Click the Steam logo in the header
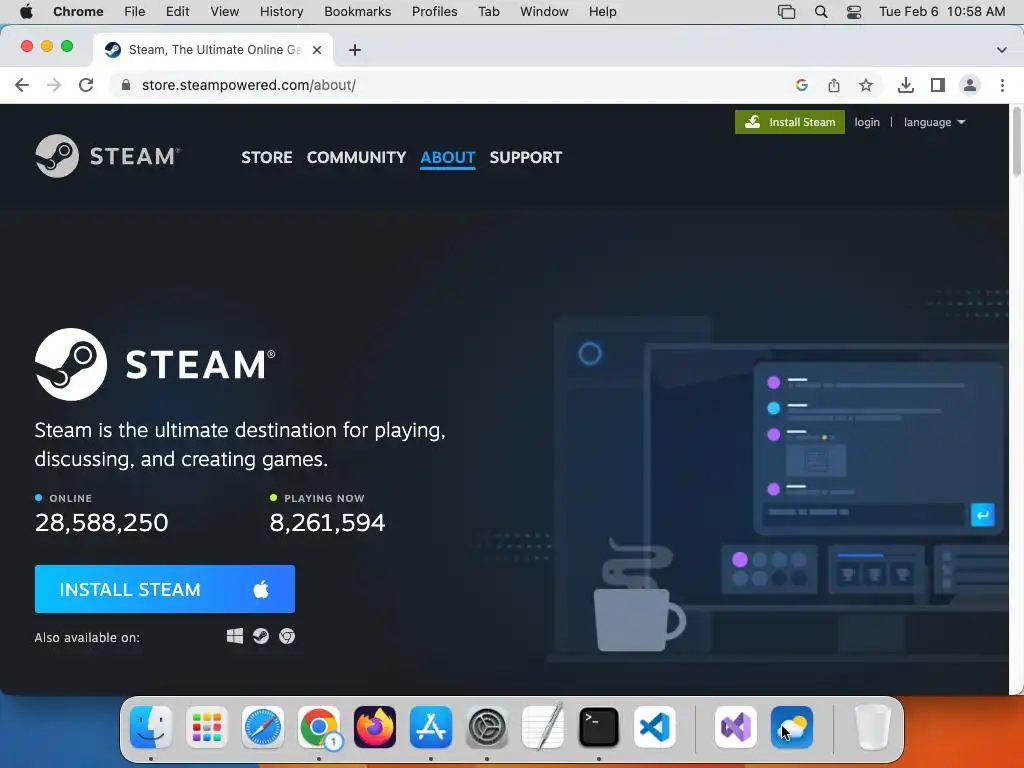This screenshot has height=768, width=1024. [x=108, y=156]
